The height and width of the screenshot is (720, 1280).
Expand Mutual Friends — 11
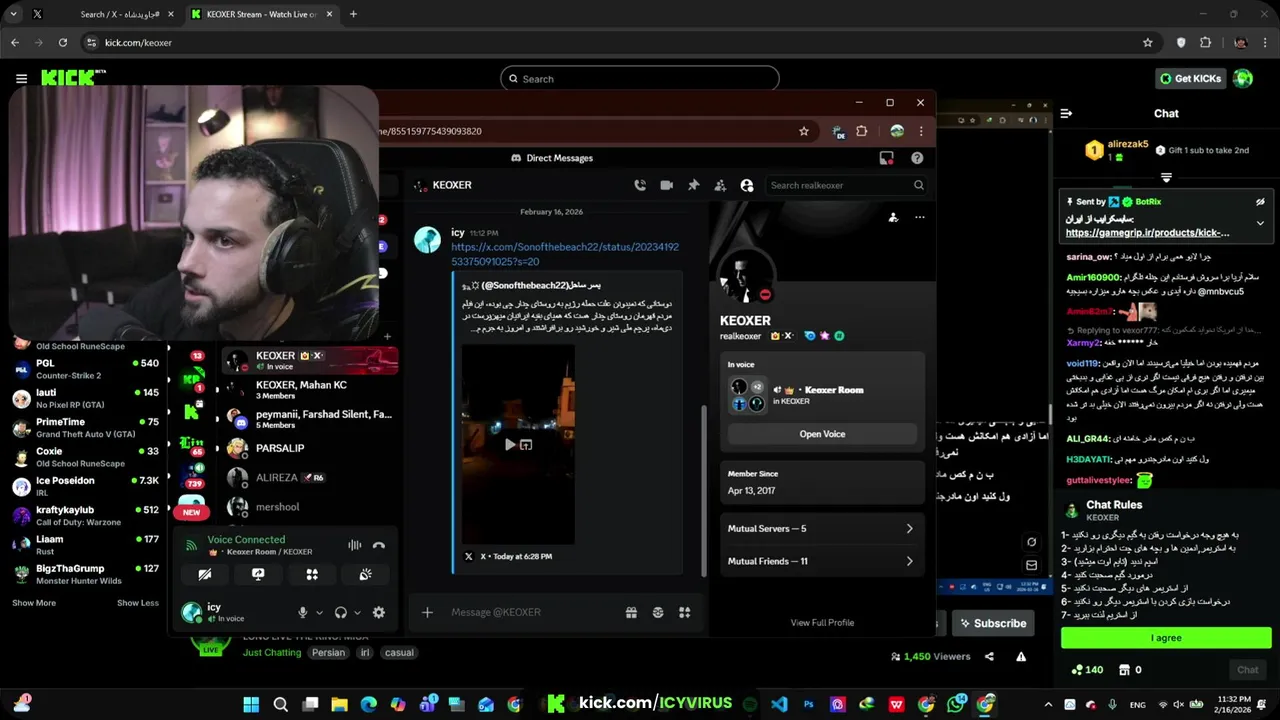point(820,561)
